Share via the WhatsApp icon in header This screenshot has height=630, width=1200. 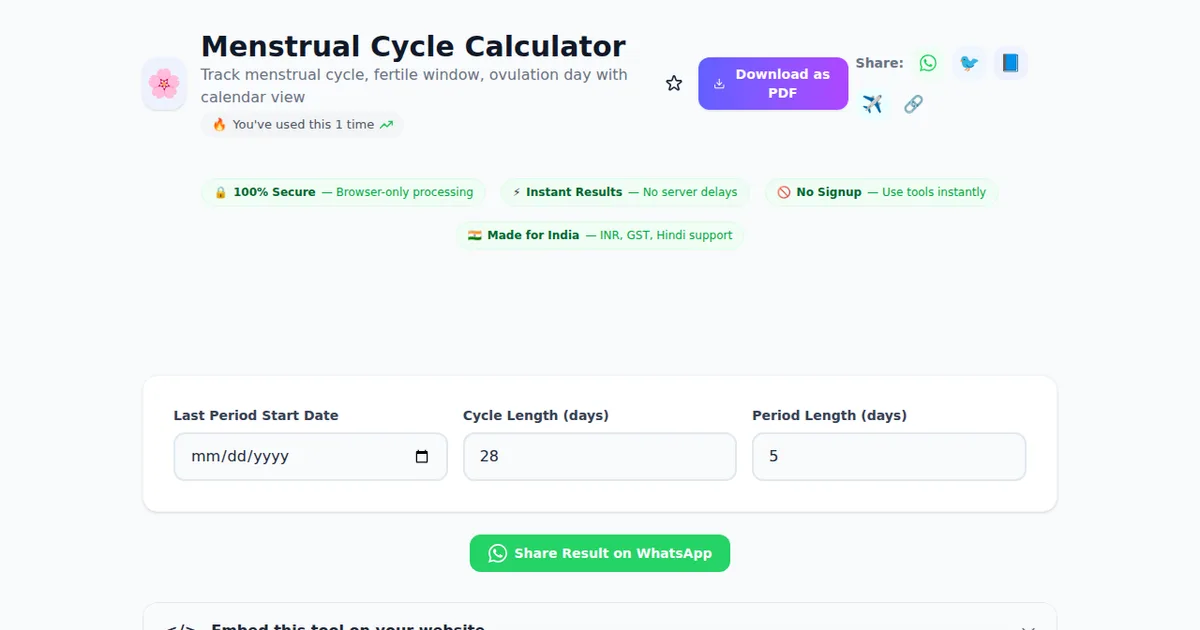(928, 63)
